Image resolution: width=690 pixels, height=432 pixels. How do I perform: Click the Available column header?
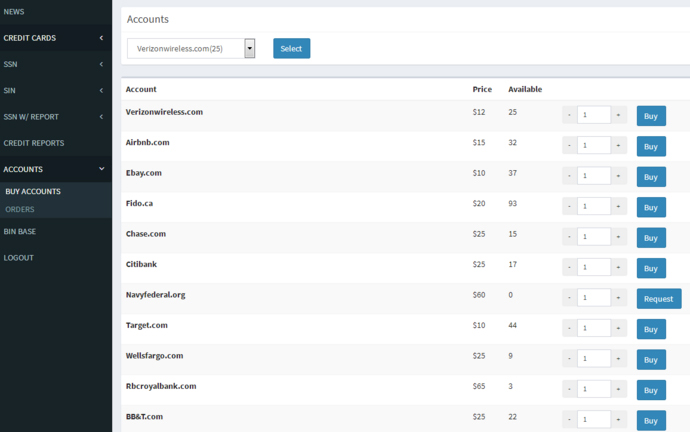tap(525, 89)
